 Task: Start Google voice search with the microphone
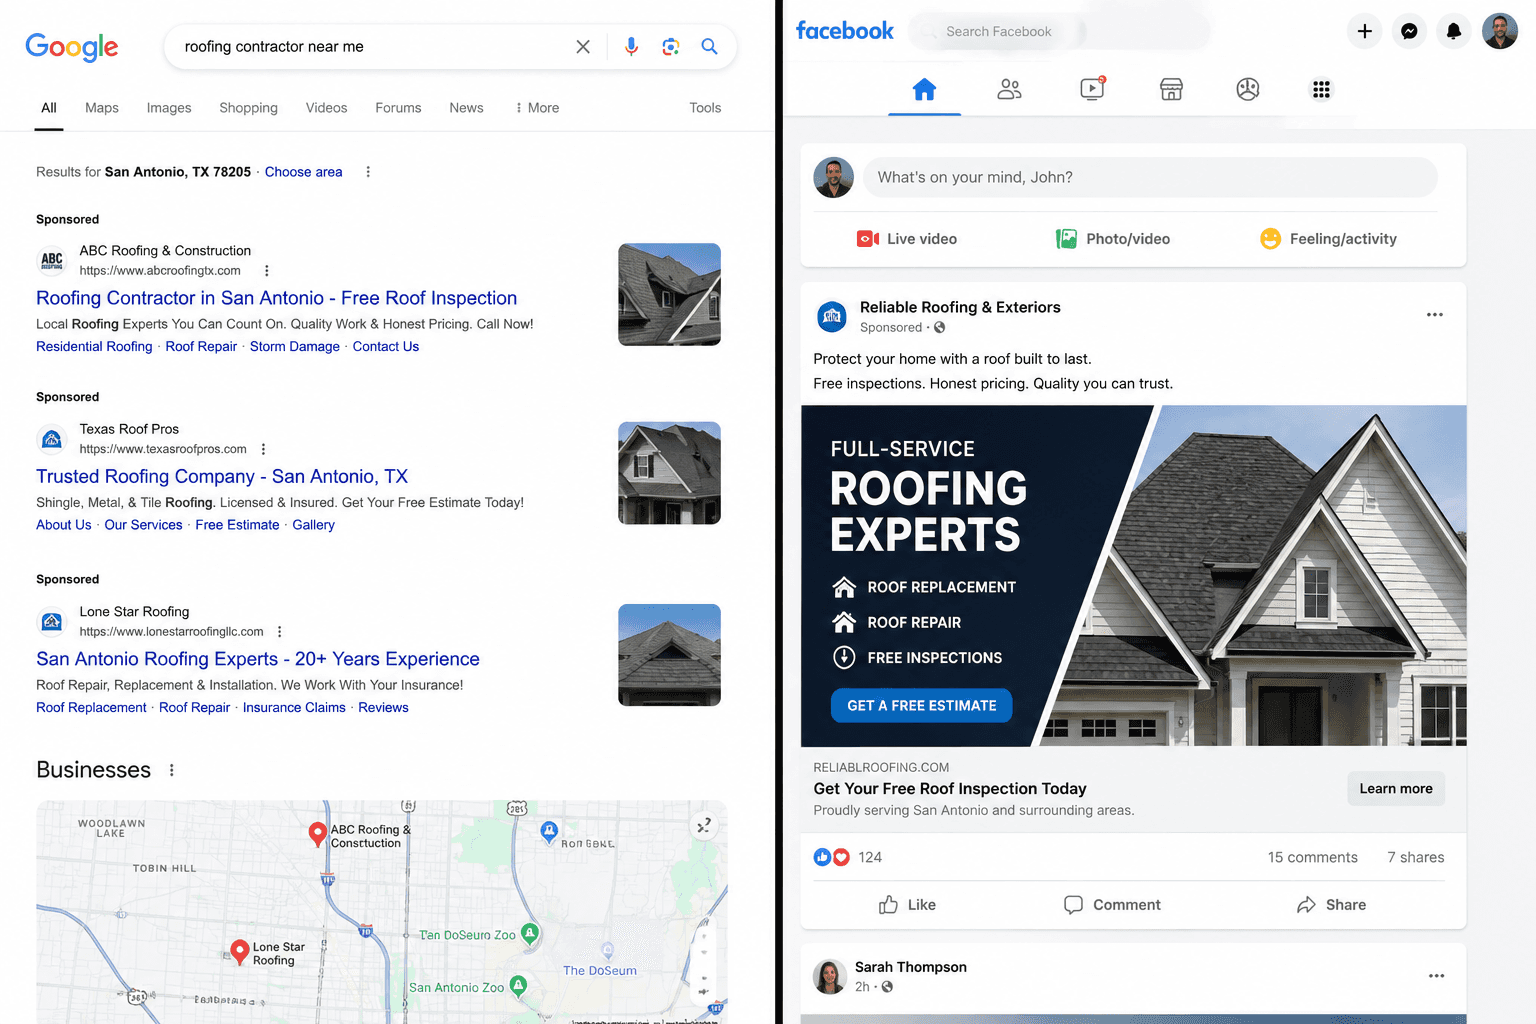(x=631, y=47)
